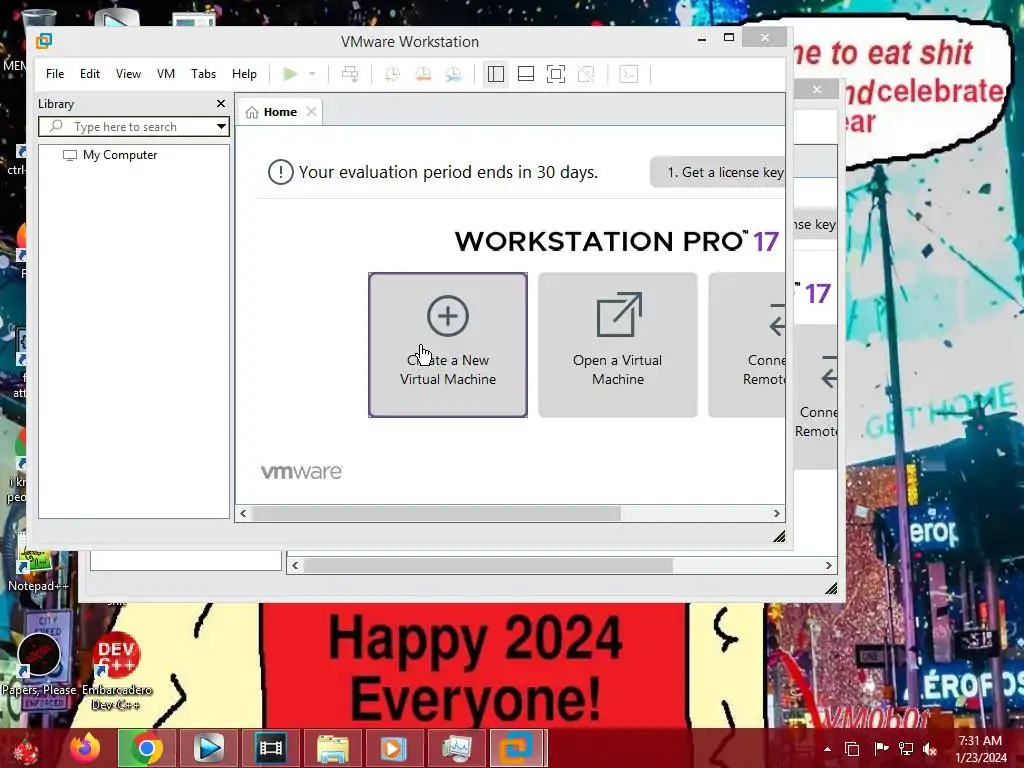This screenshot has width=1024, height=768.
Task: Click the network tray icon
Action: 906,749
